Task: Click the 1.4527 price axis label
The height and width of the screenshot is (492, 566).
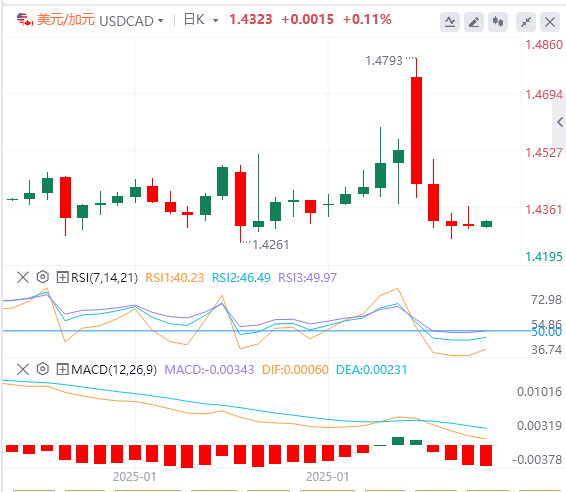Action: coord(544,153)
